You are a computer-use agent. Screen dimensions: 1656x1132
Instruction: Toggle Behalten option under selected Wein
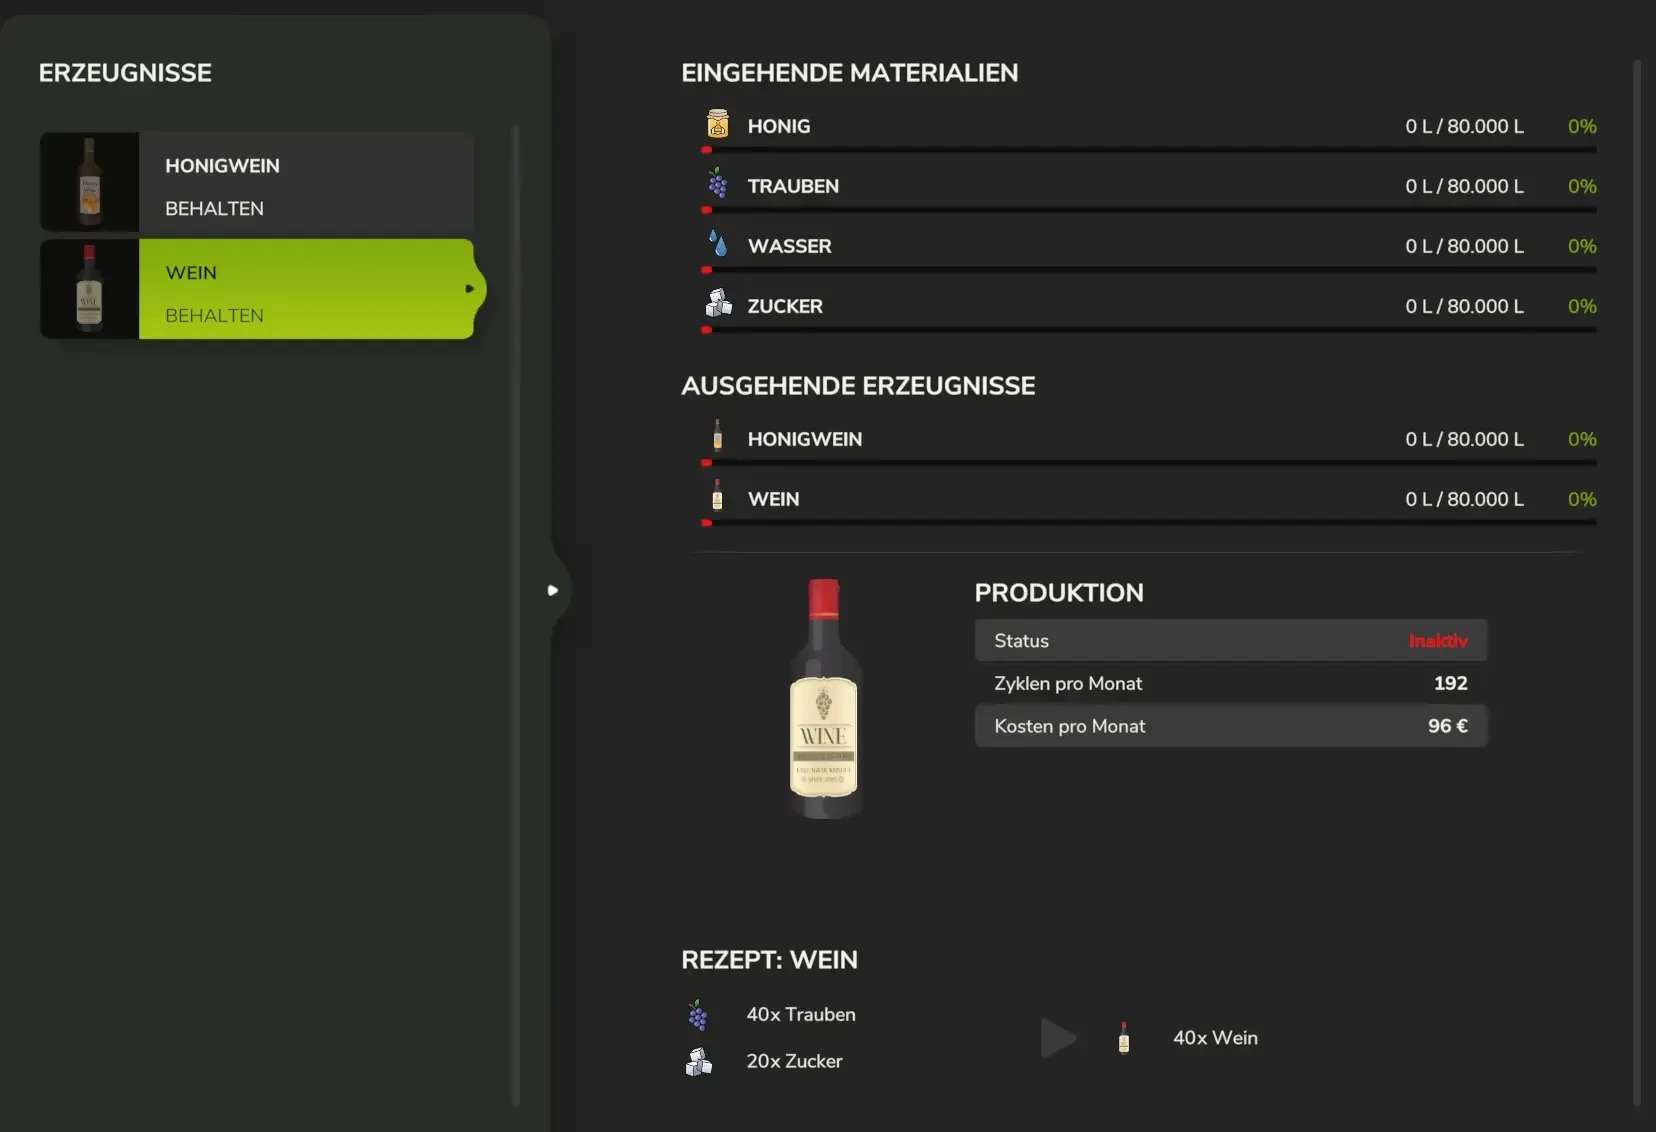(214, 316)
